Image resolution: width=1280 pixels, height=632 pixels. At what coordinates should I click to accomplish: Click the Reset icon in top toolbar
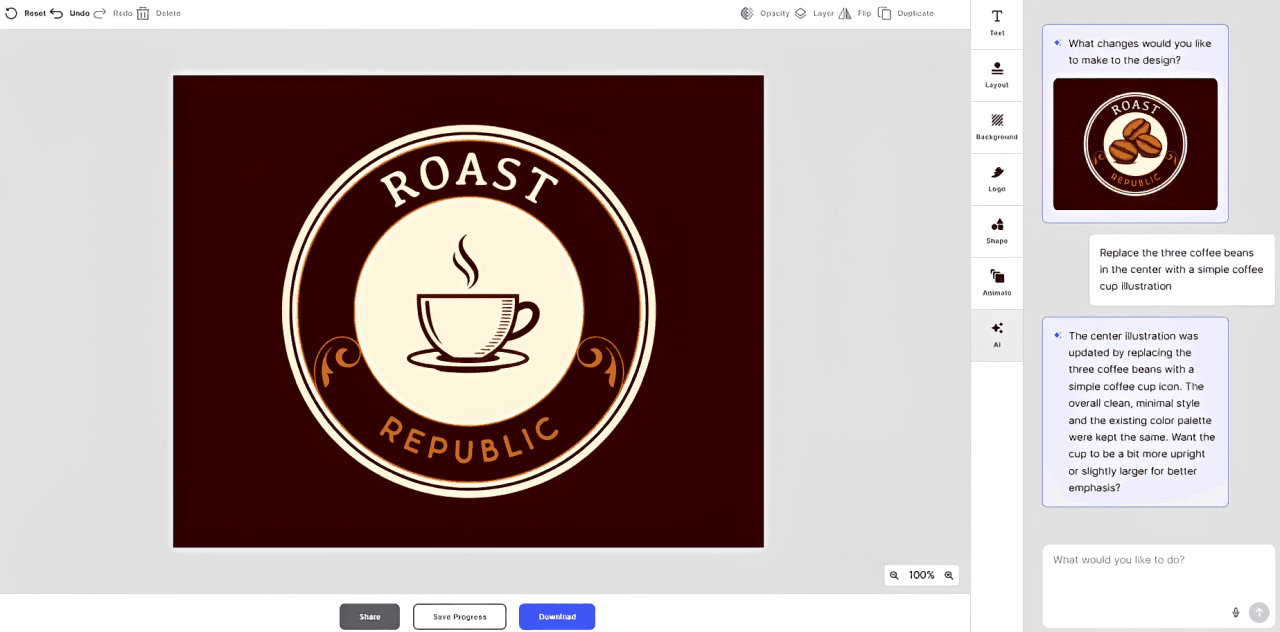point(11,13)
